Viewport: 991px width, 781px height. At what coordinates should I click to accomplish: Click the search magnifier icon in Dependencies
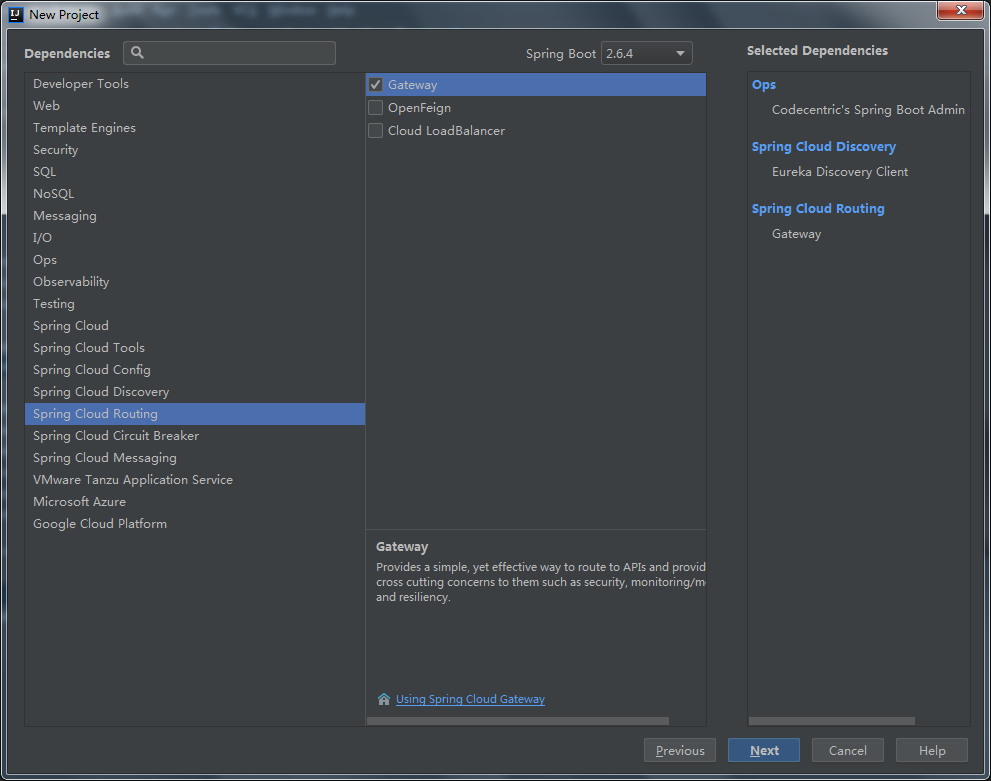pos(137,53)
